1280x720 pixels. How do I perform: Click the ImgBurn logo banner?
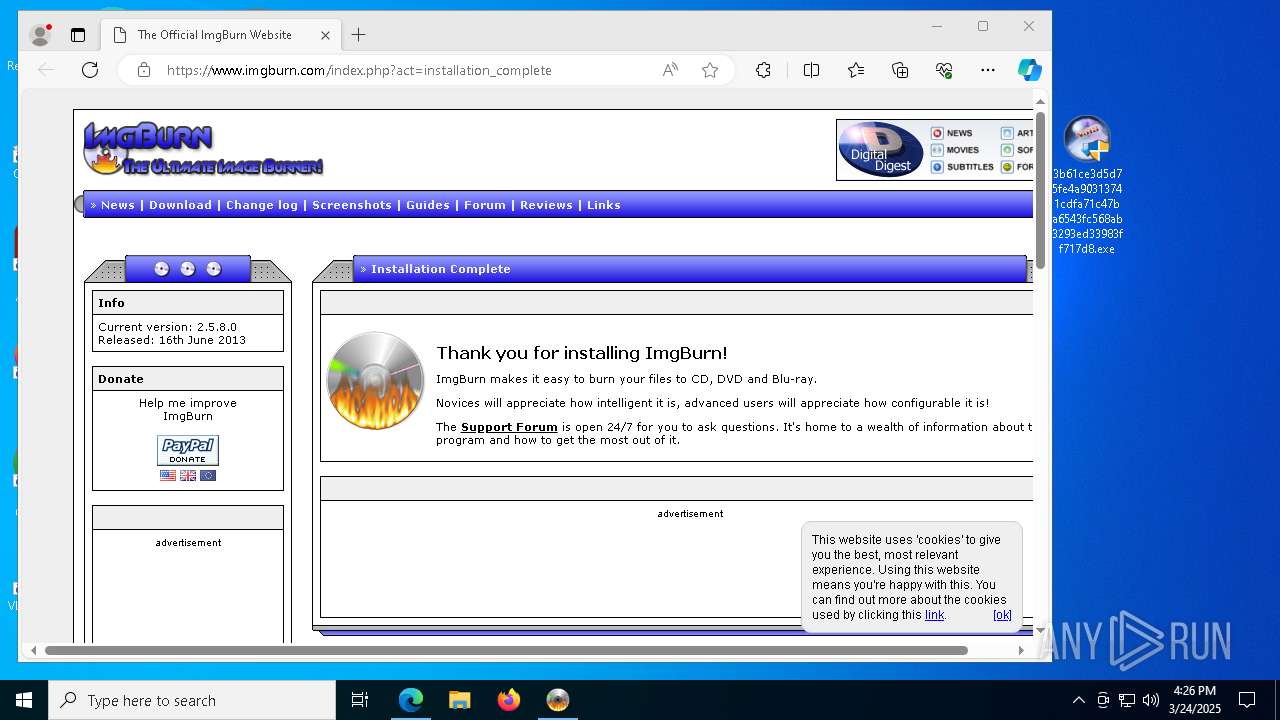point(203,149)
